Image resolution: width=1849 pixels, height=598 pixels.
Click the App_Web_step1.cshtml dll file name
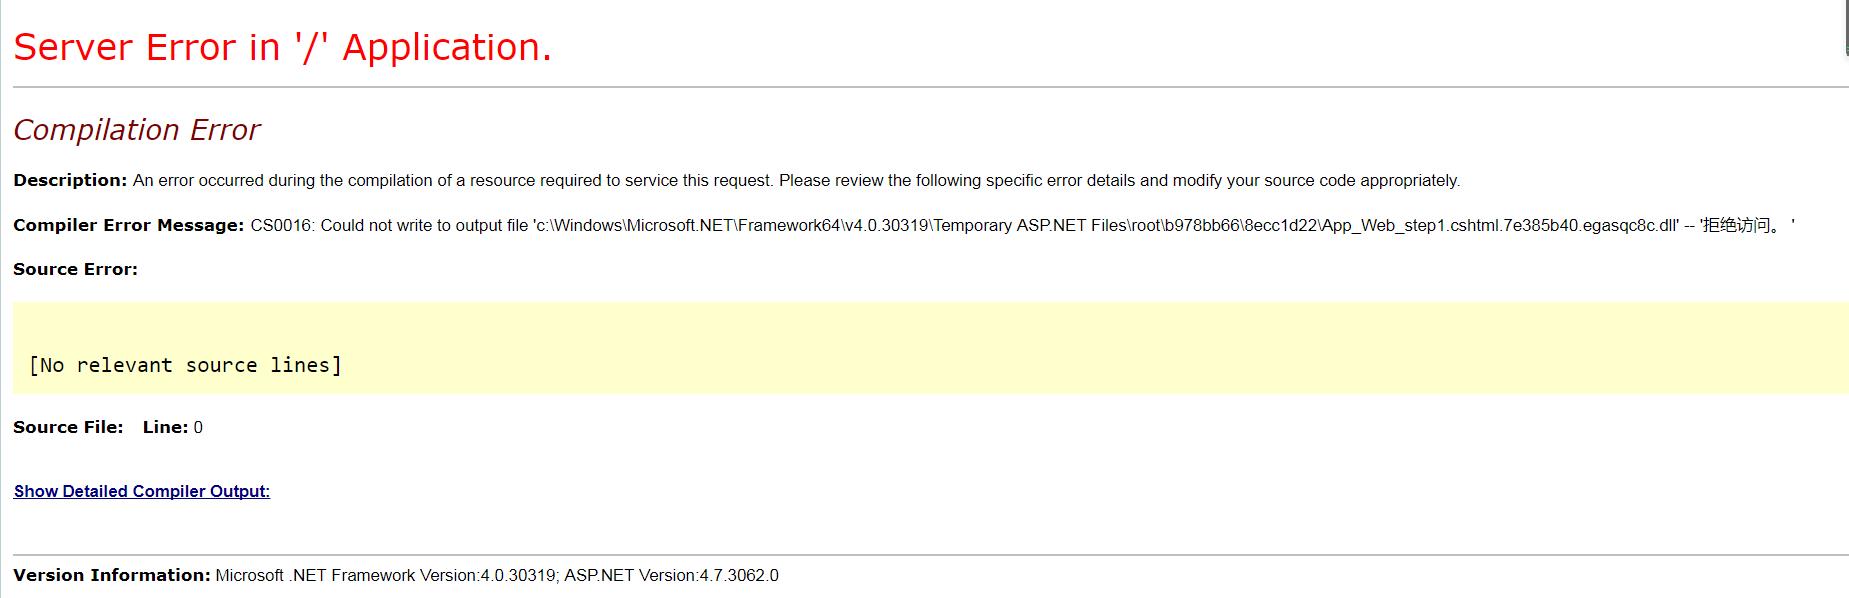point(1499,225)
